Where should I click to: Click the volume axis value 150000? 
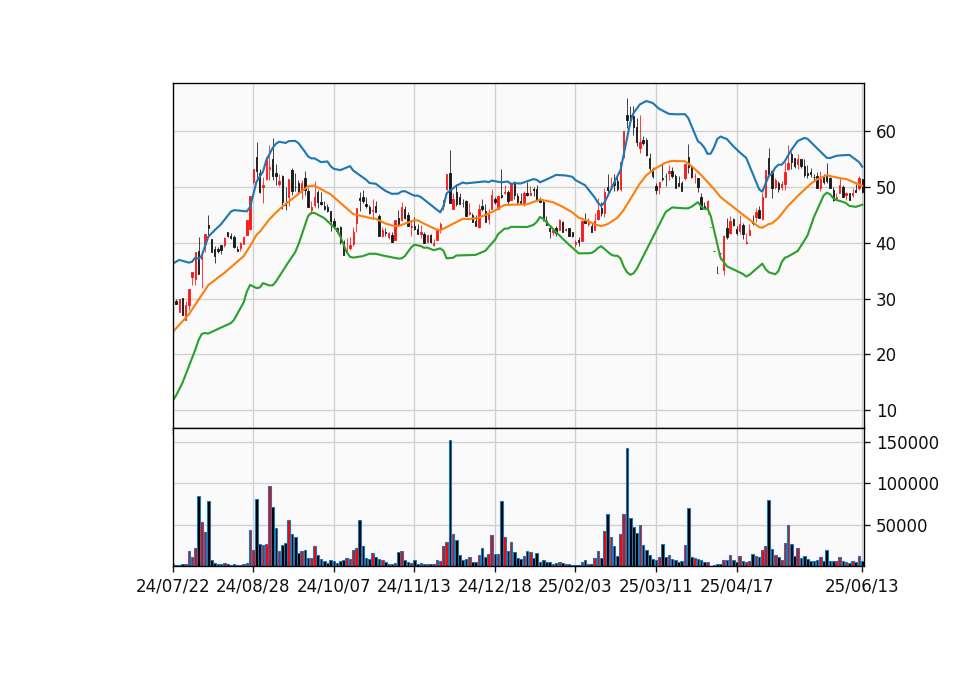(x=908, y=443)
